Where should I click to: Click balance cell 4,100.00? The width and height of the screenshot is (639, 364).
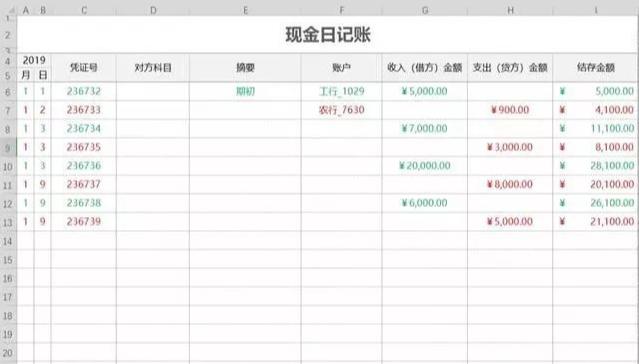point(596,110)
